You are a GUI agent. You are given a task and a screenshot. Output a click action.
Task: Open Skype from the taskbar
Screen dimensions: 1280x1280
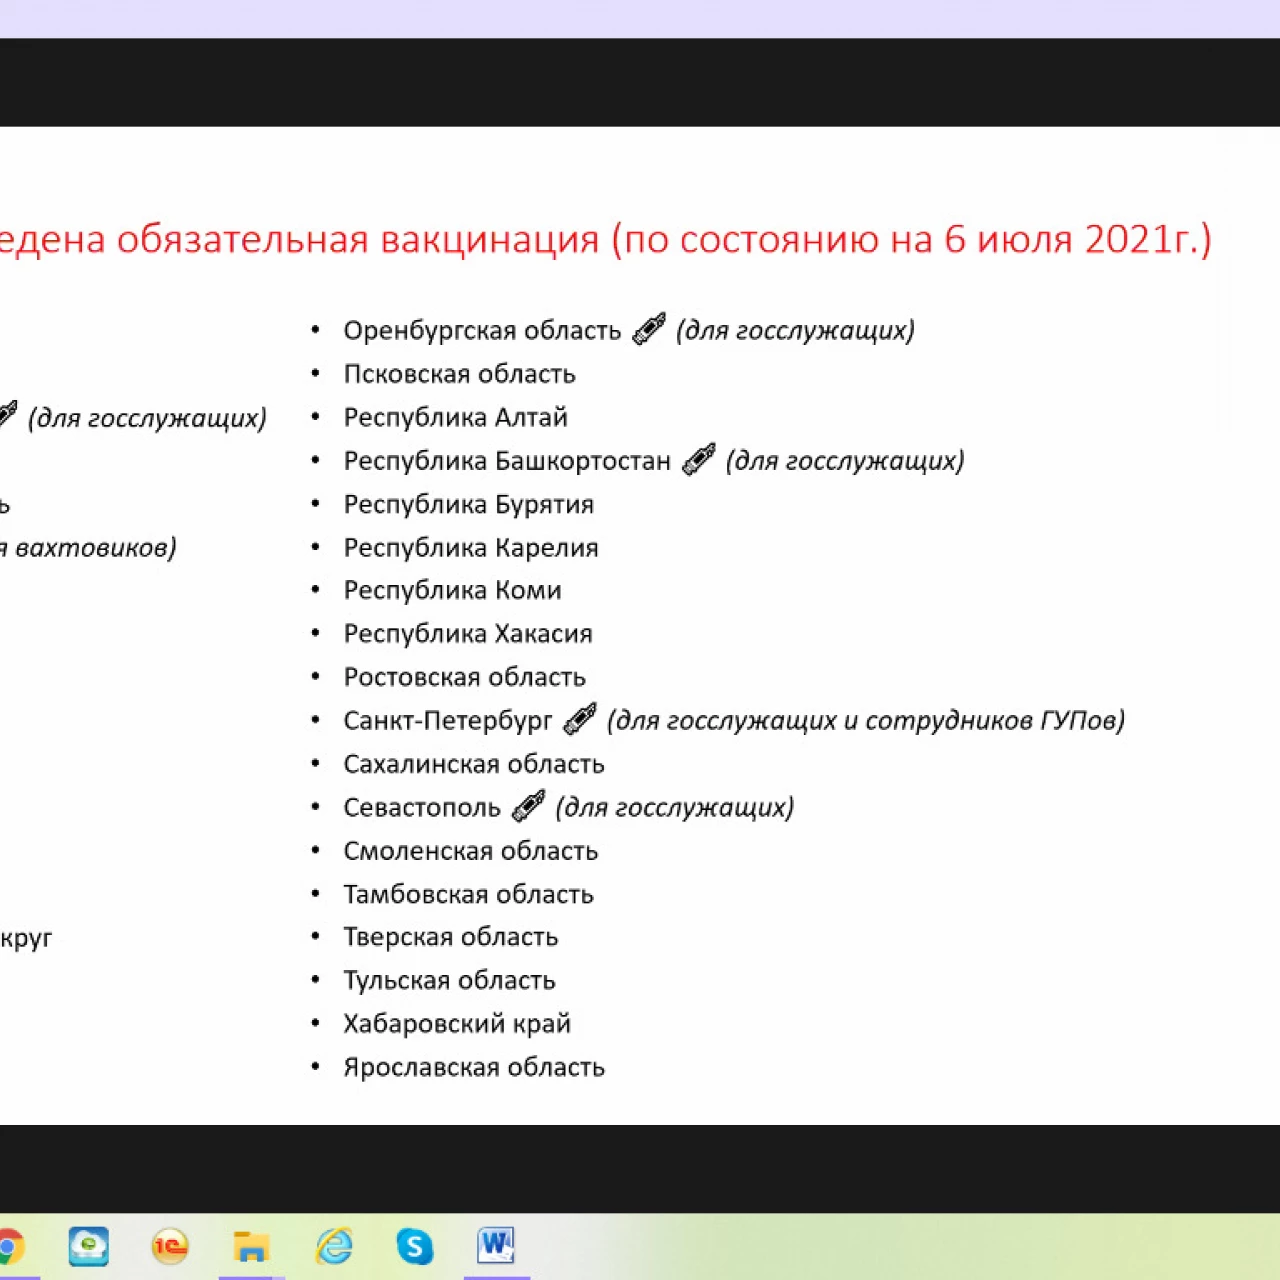pyautogui.click(x=415, y=1246)
